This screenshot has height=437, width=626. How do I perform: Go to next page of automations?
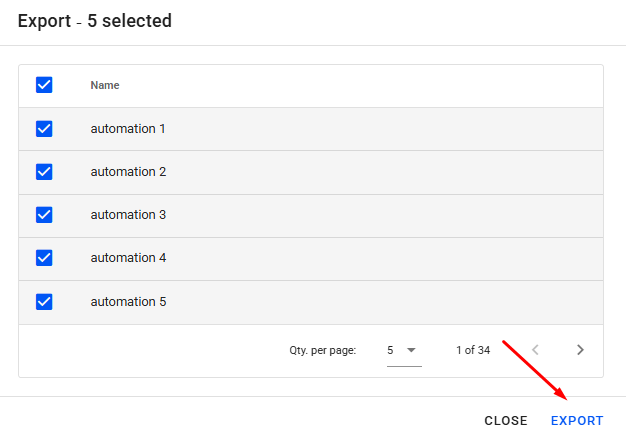[580, 350]
